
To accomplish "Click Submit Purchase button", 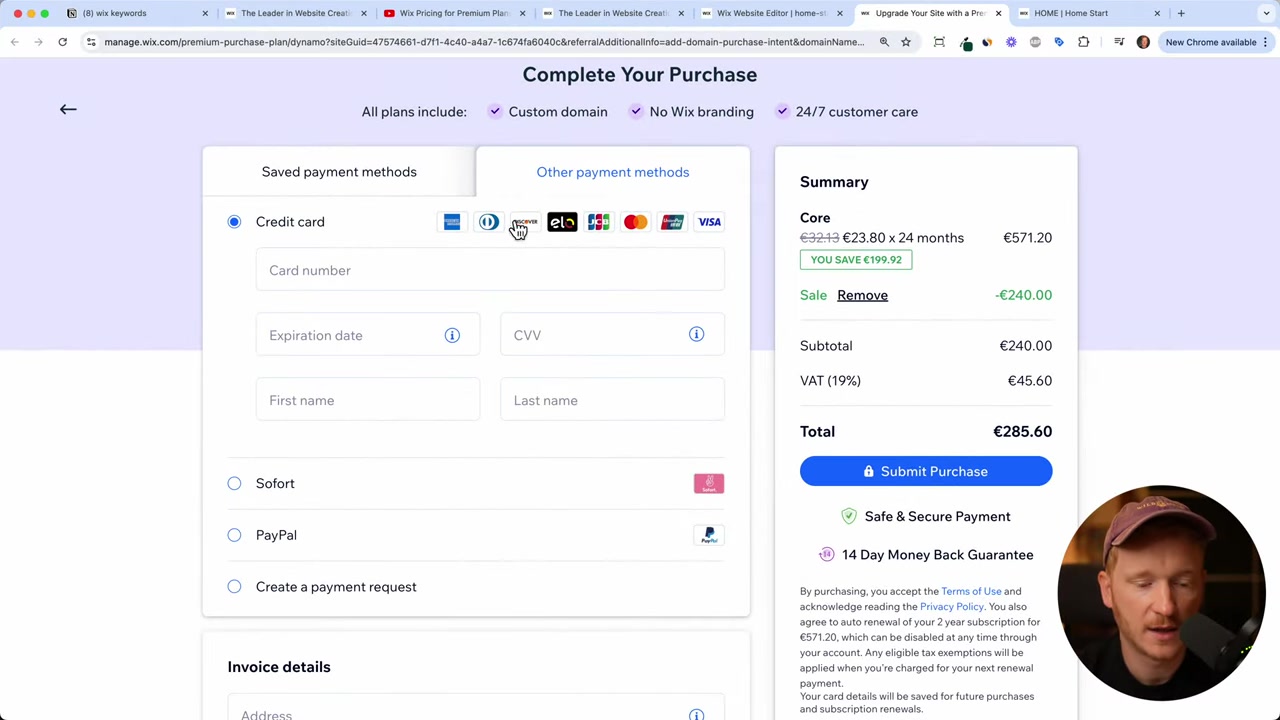I will coord(926,472).
